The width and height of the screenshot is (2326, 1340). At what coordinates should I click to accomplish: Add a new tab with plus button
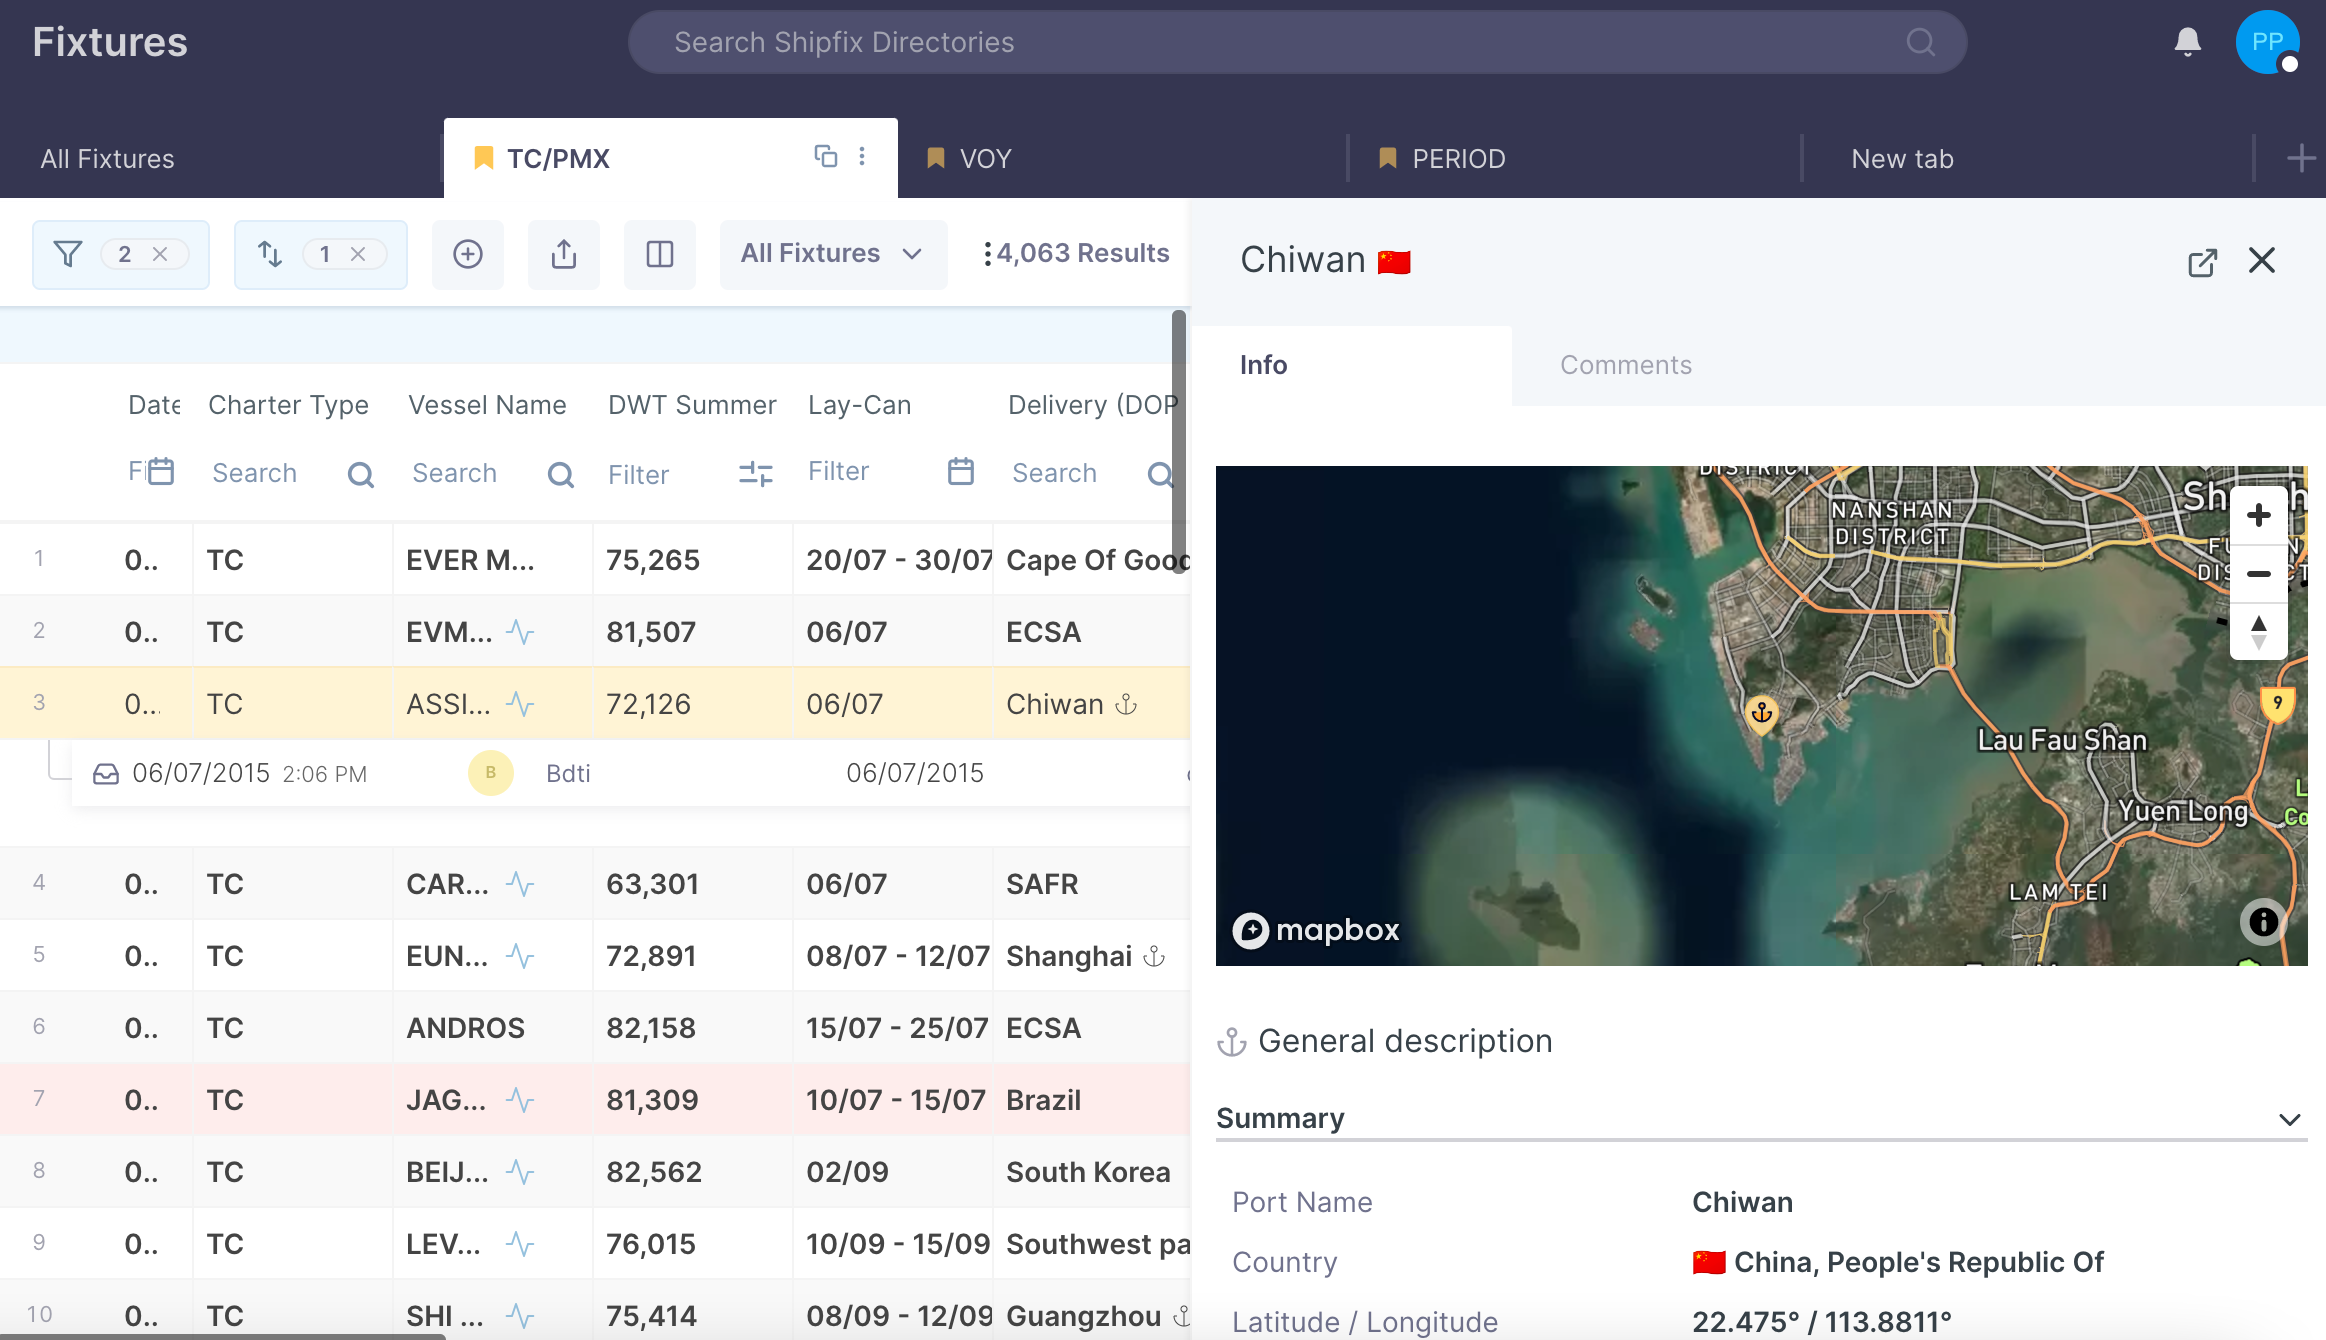click(x=2300, y=158)
